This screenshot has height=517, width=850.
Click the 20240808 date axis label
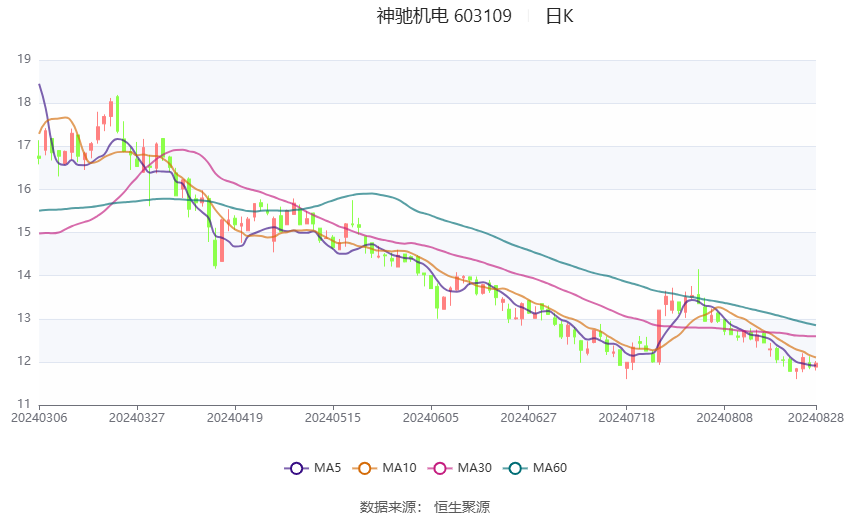click(x=725, y=418)
